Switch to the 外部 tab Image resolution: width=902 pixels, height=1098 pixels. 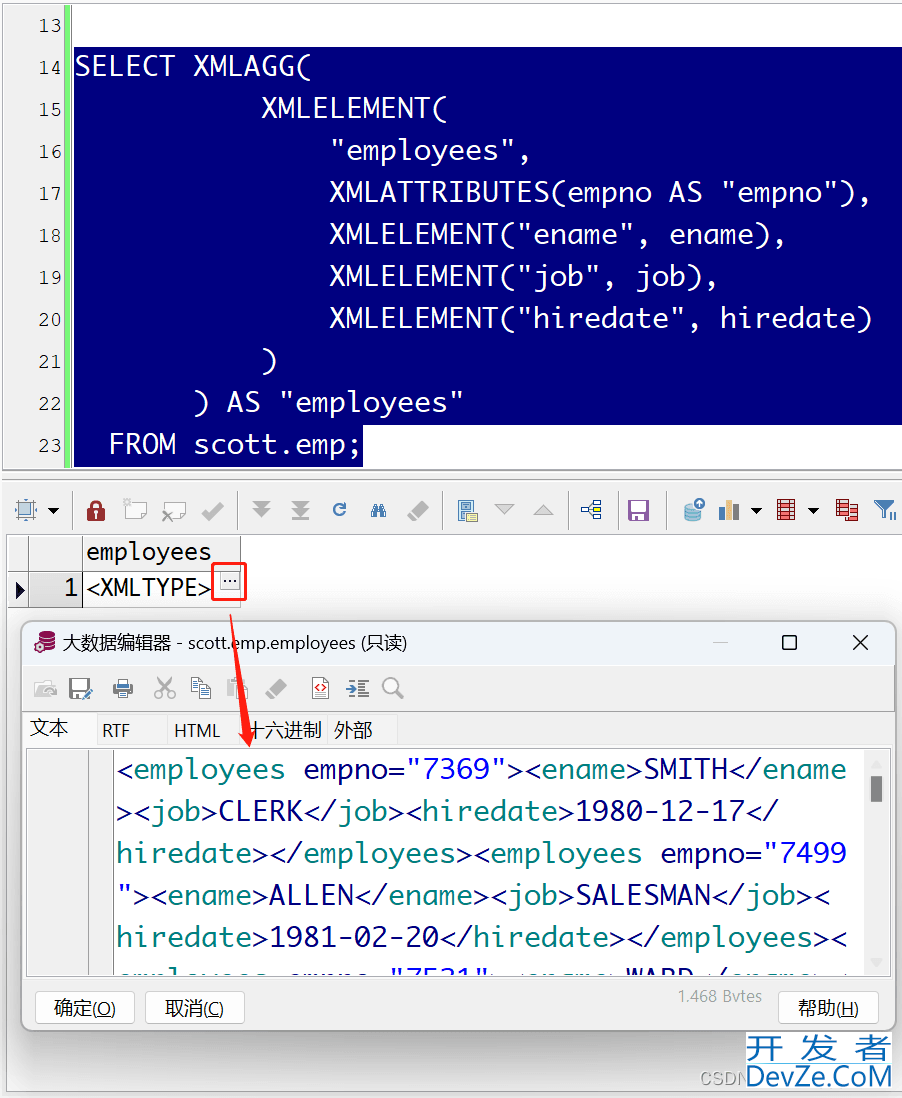coord(354,730)
